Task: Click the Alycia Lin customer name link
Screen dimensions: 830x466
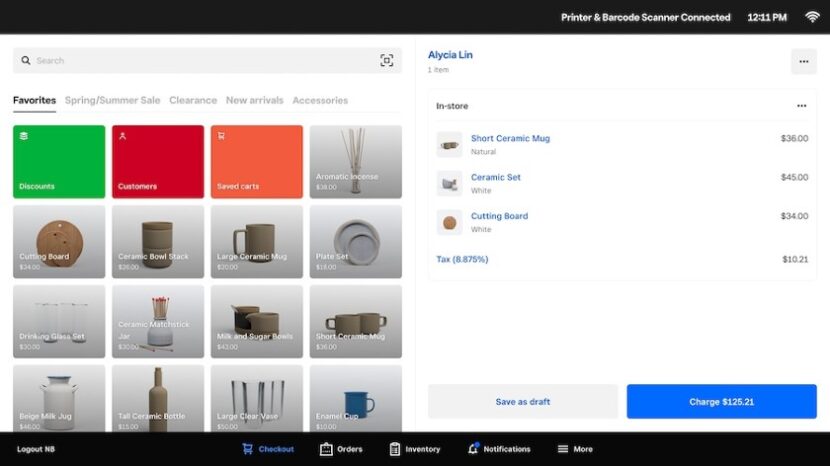Action: (x=450, y=55)
